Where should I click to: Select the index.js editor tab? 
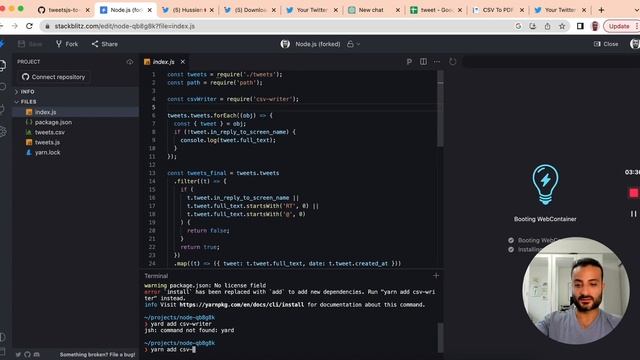tap(164, 62)
